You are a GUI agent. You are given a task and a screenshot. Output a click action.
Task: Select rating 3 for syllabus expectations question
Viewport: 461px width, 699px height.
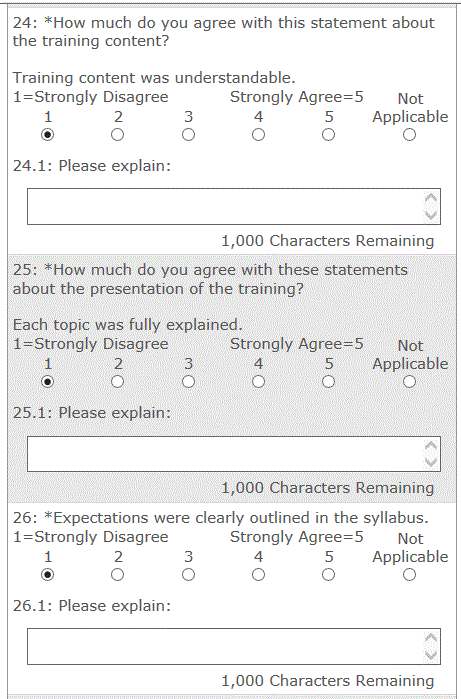click(x=188, y=575)
